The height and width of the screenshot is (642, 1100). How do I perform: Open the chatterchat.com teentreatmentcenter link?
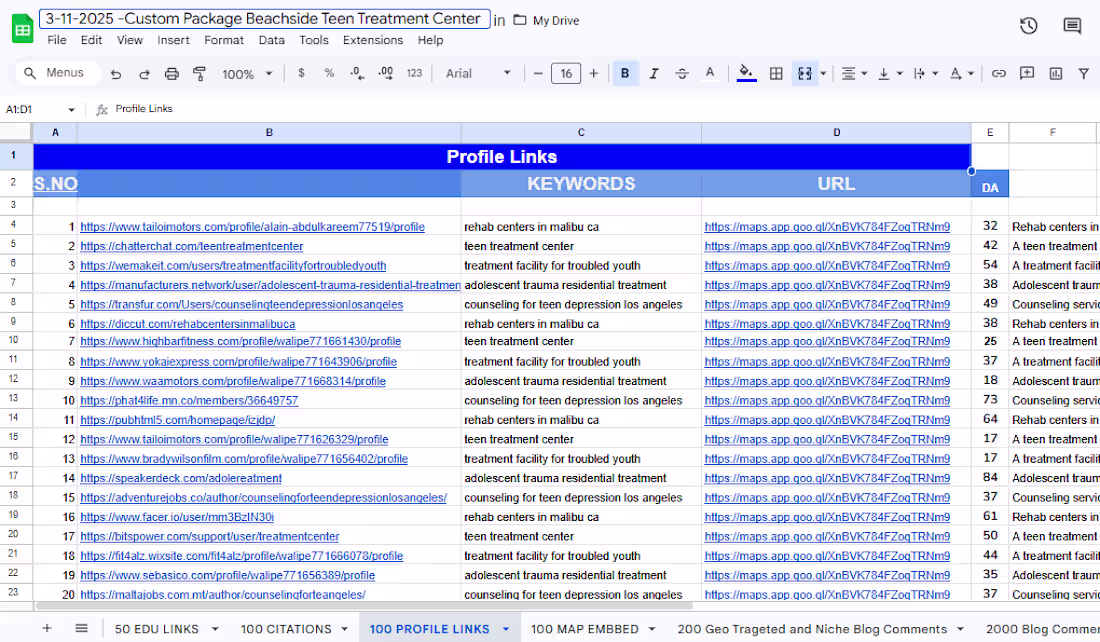point(192,246)
